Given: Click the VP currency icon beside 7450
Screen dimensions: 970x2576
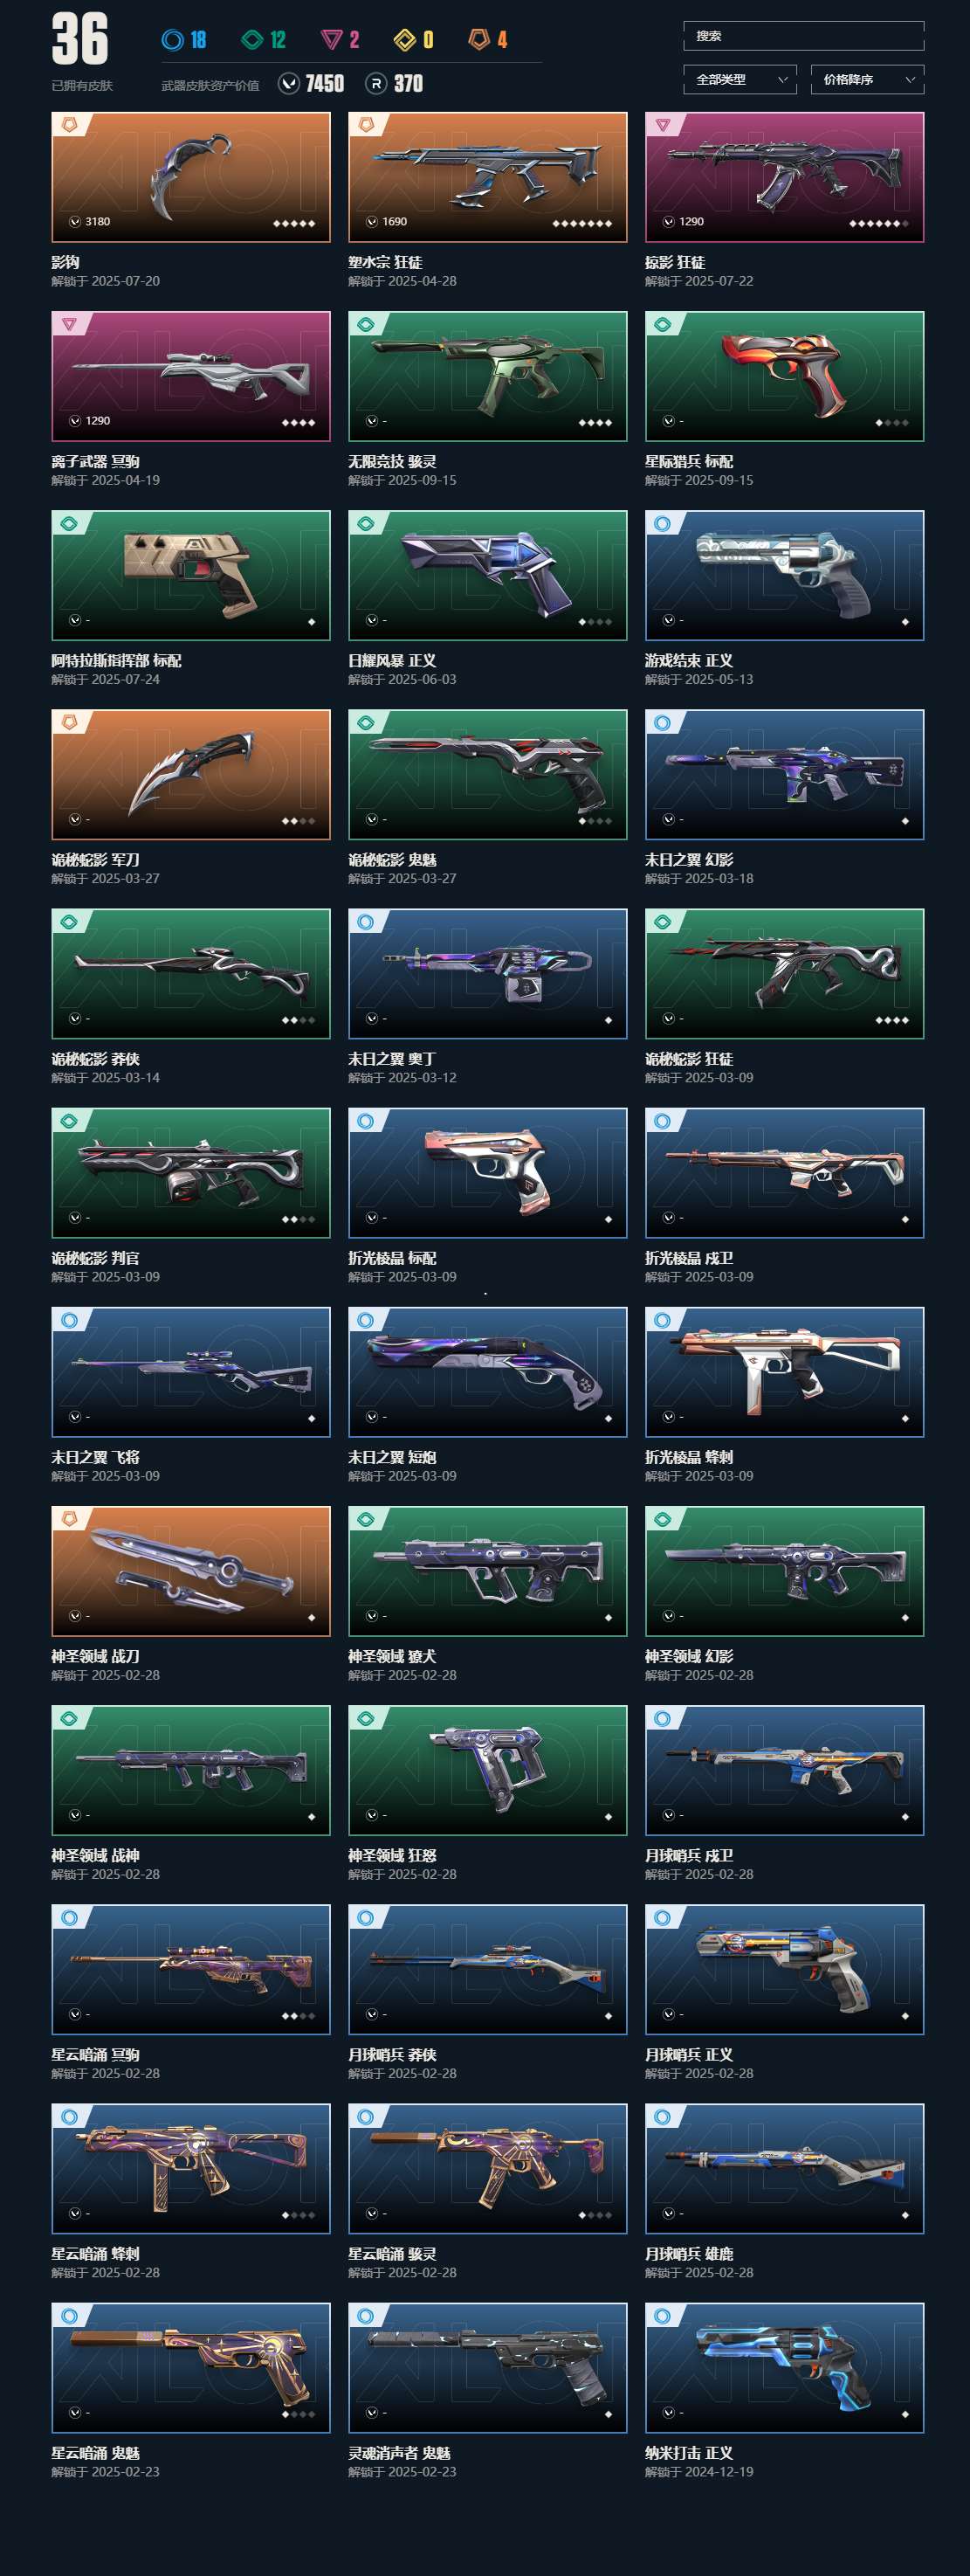Looking at the screenshot, I should (289, 84).
